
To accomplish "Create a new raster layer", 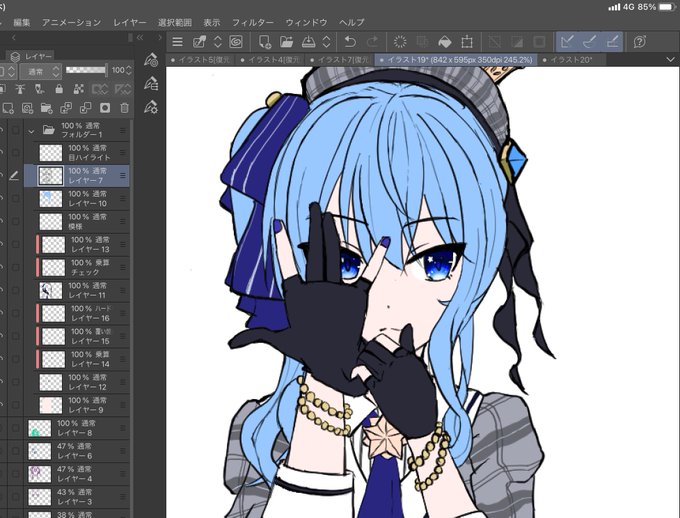I will (x=8, y=108).
